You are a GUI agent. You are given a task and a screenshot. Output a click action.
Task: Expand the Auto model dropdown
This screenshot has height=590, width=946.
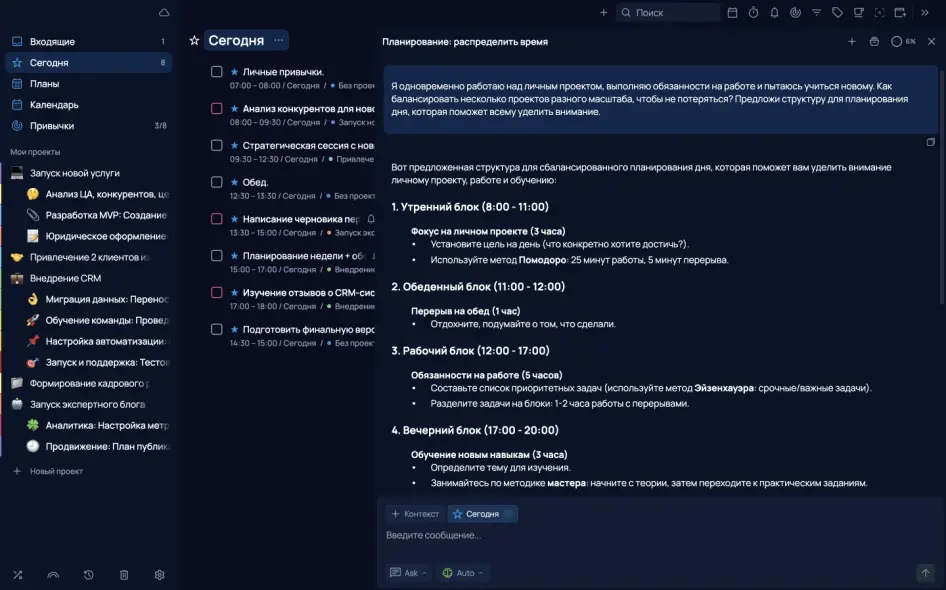pyautogui.click(x=464, y=573)
